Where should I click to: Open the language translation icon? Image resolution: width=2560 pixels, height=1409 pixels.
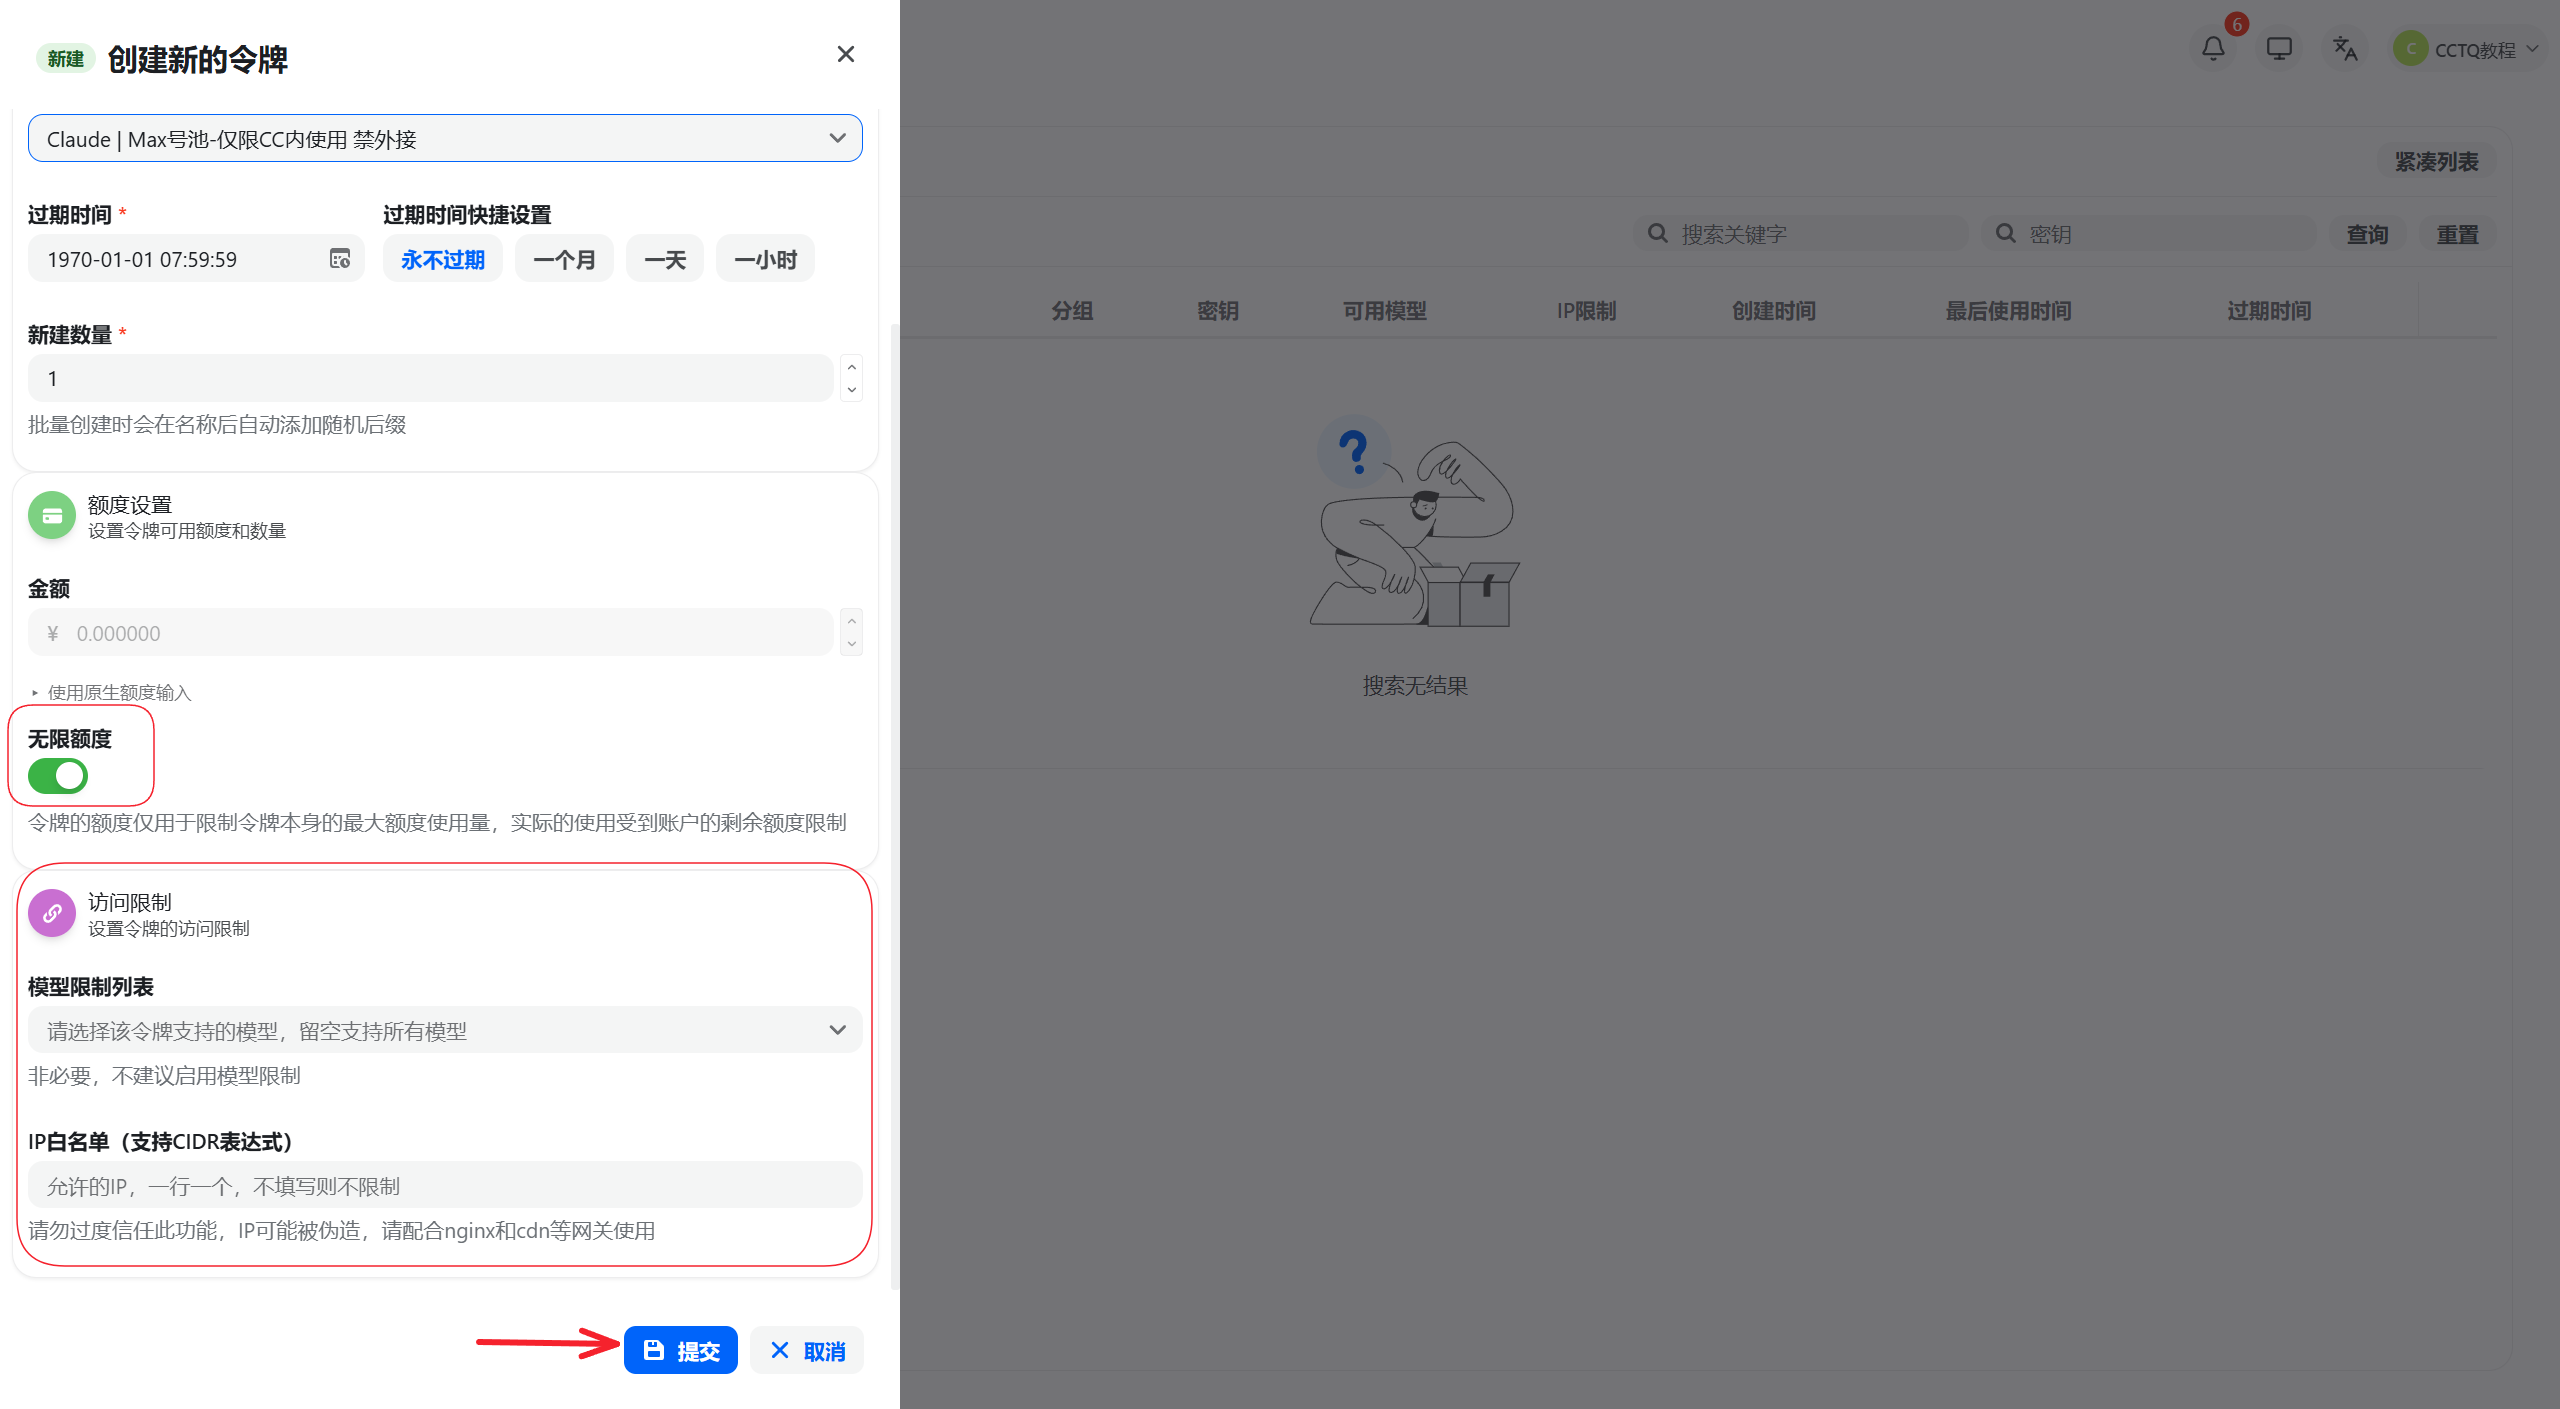(x=2345, y=48)
